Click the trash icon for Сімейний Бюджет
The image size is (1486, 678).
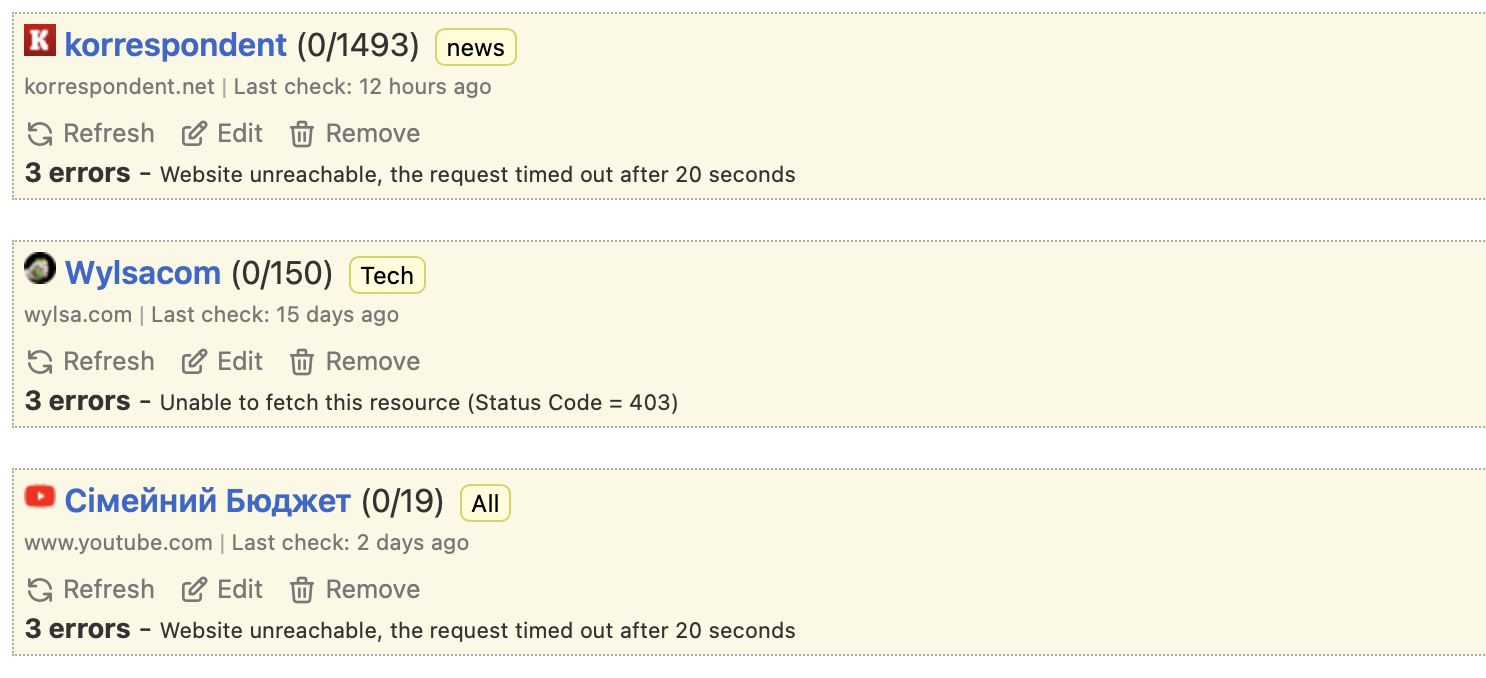point(301,589)
